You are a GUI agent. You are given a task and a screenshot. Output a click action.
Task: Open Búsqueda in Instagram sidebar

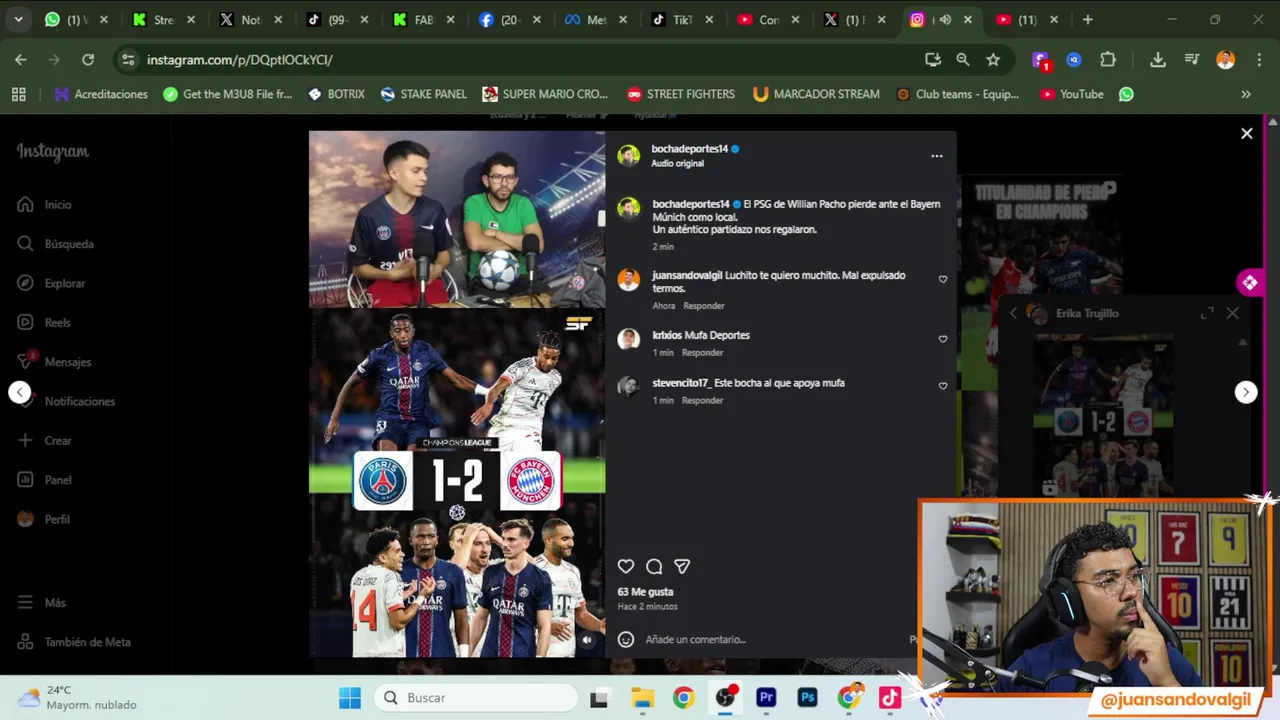pyautogui.click(x=55, y=244)
